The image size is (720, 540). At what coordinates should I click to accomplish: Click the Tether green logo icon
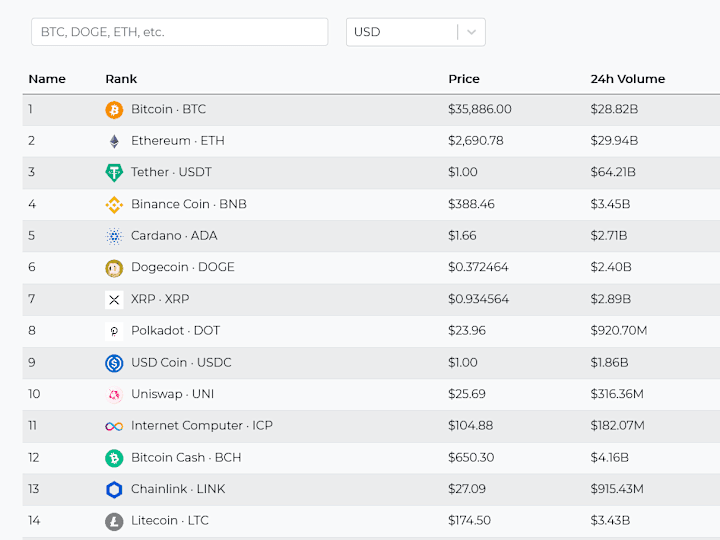click(x=114, y=173)
